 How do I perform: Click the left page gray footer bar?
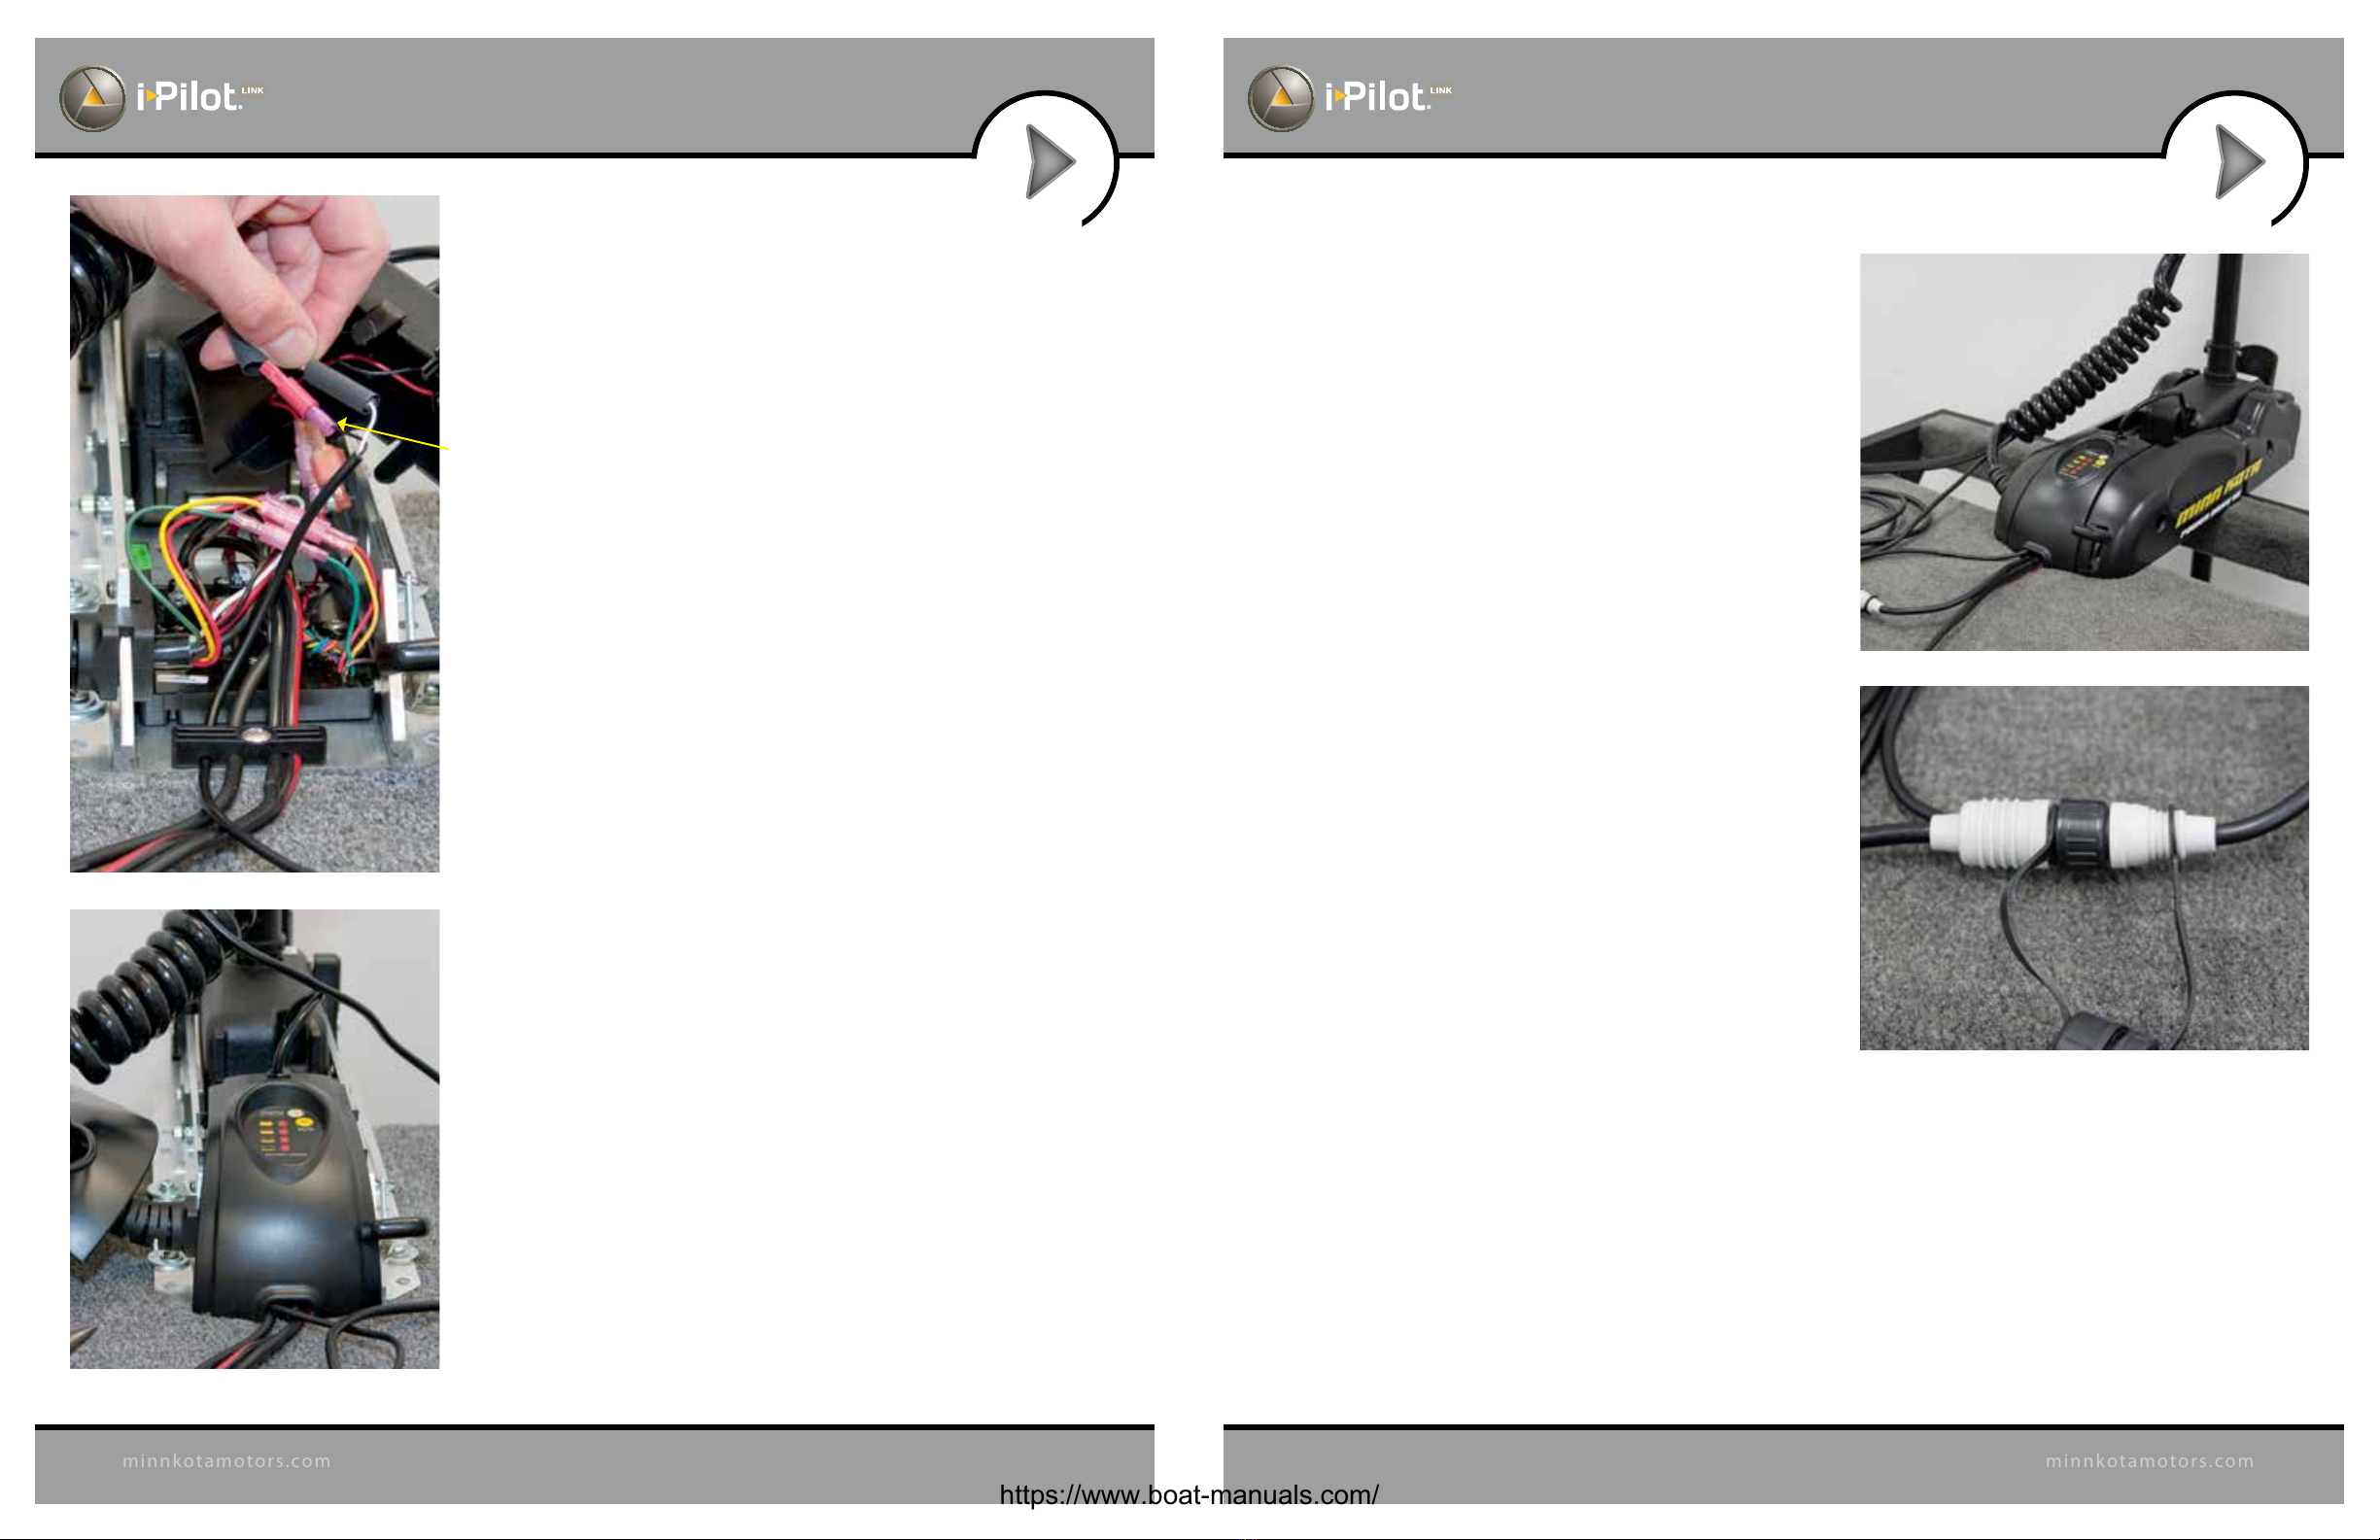[x=594, y=1465]
